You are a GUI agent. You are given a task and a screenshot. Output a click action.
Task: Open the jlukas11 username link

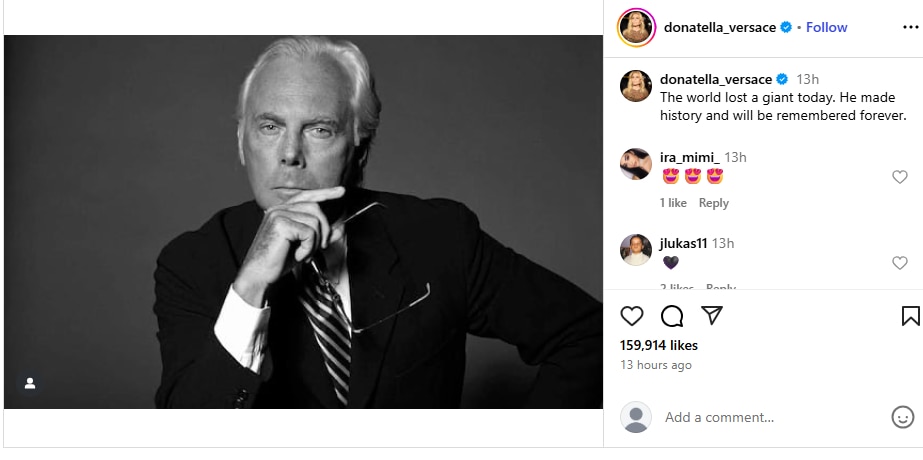685,243
